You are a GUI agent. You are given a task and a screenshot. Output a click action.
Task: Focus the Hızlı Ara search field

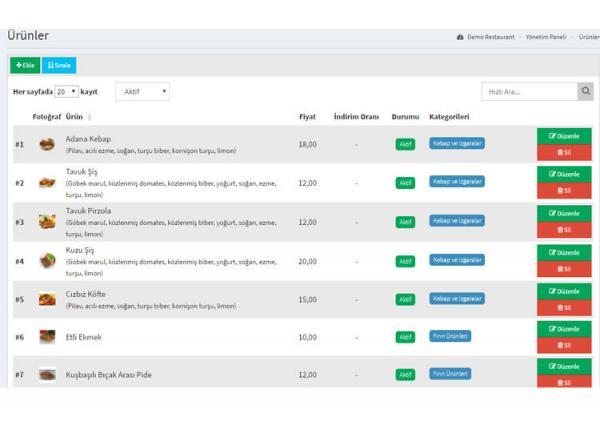point(530,92)
